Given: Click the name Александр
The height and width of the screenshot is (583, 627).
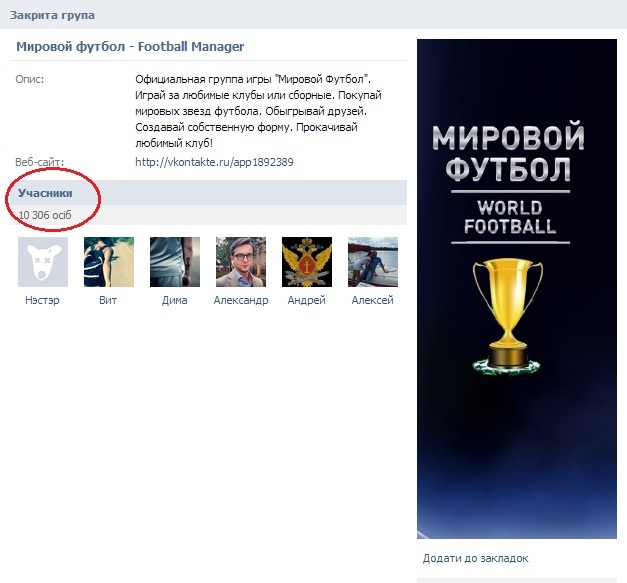Looking at the screenshot, I should [x=241, y=300].
